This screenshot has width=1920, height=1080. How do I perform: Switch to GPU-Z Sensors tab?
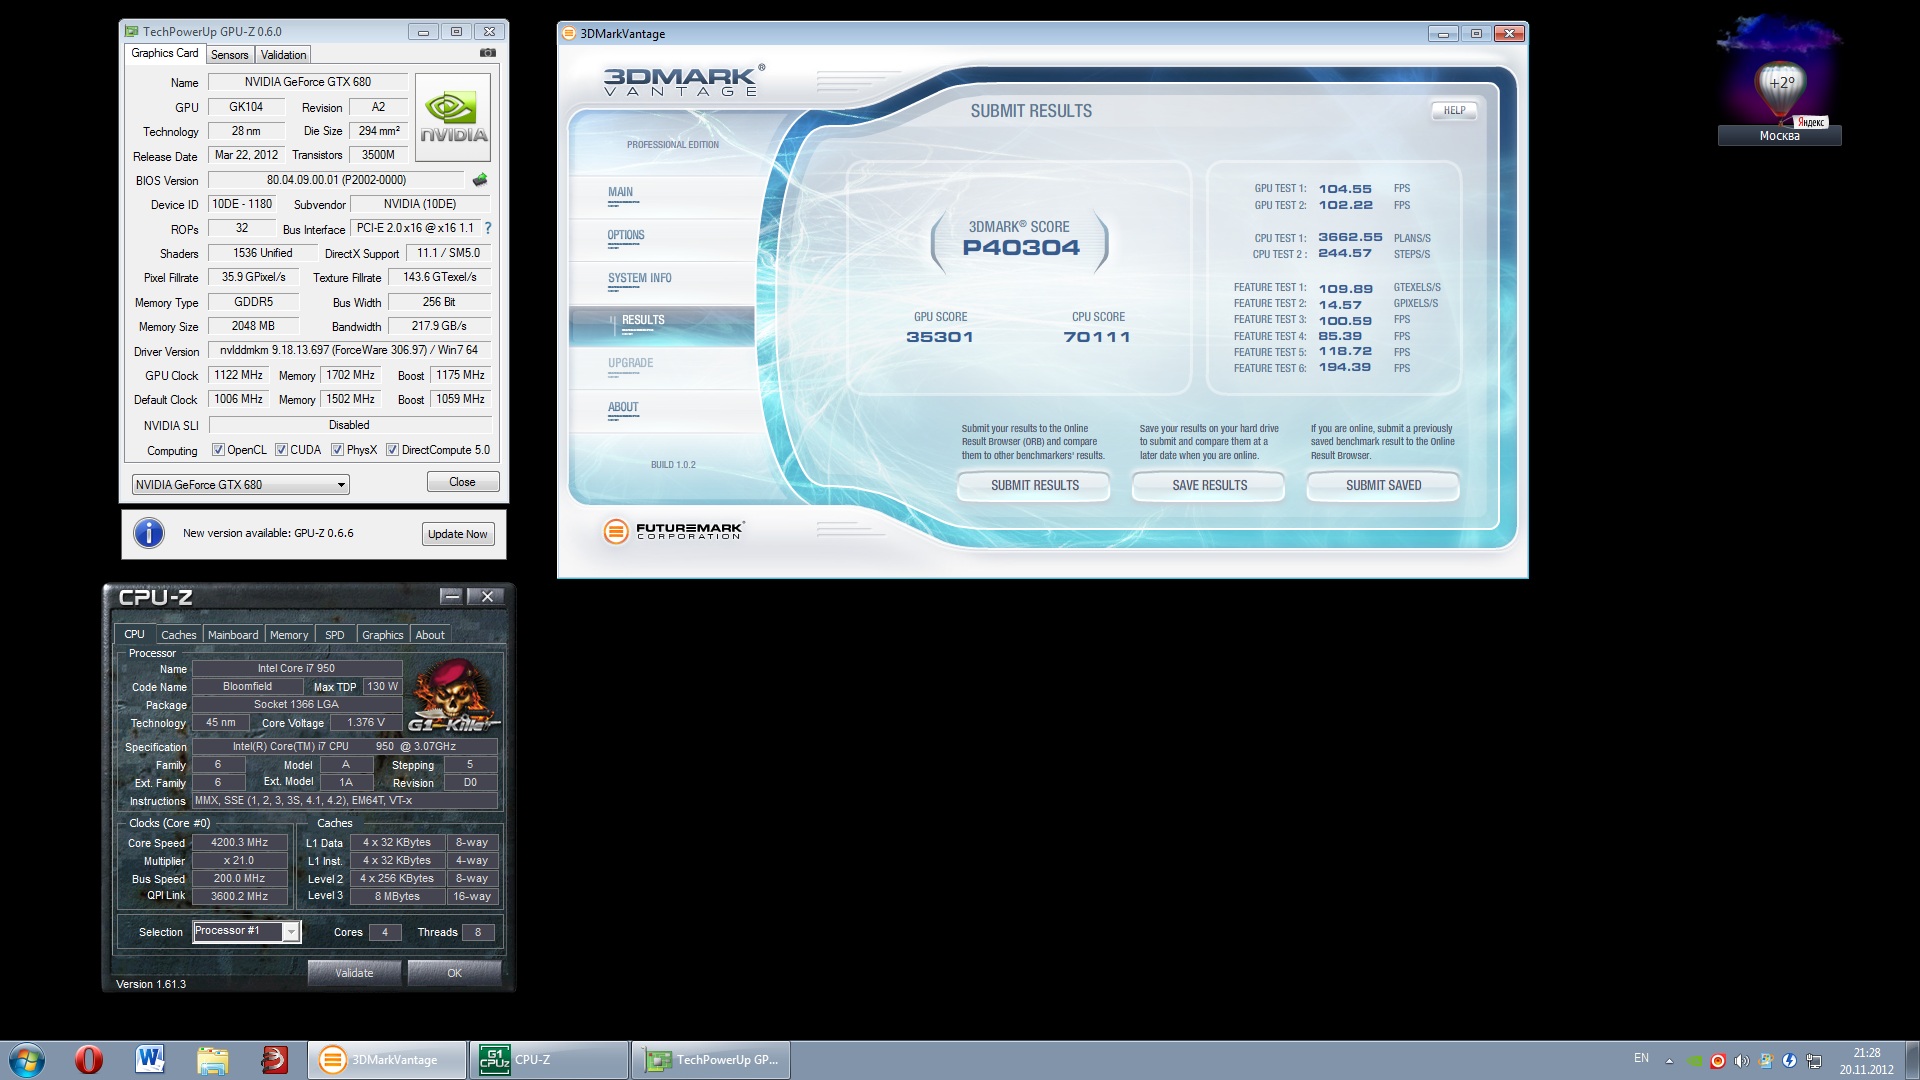pos(229,55)
